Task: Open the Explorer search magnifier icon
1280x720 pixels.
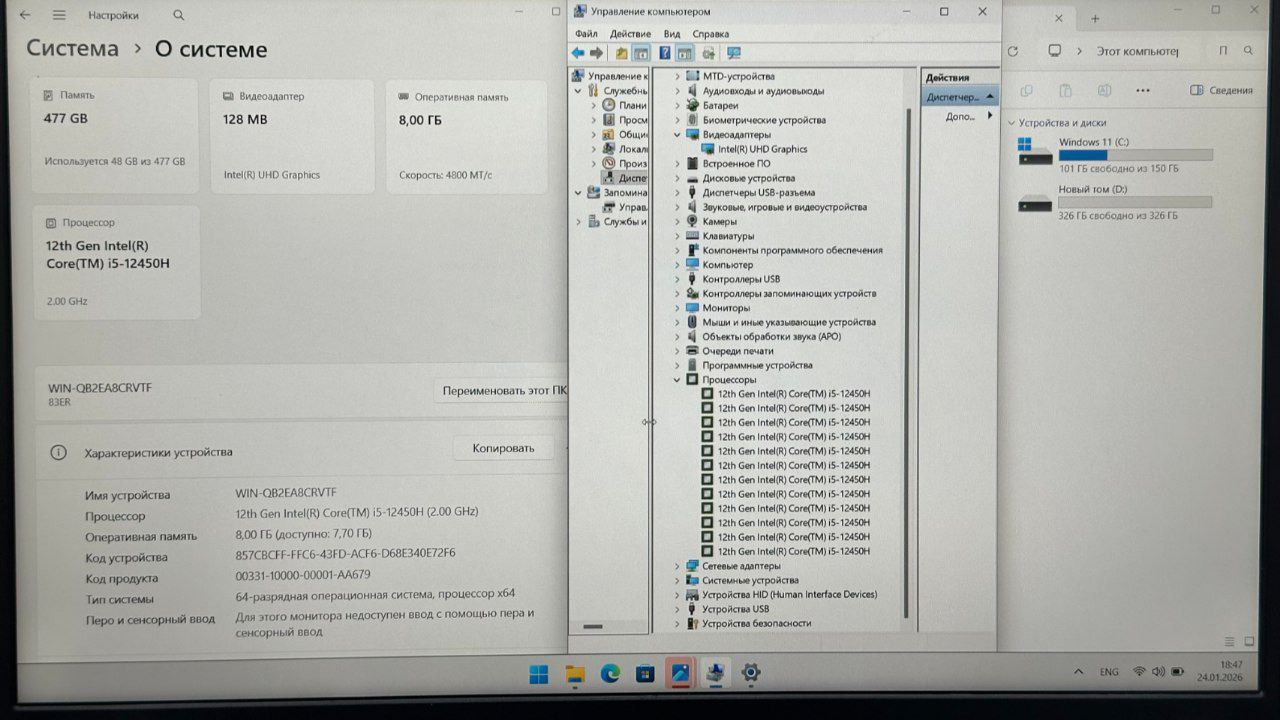Action: [x=1248, y=51]
